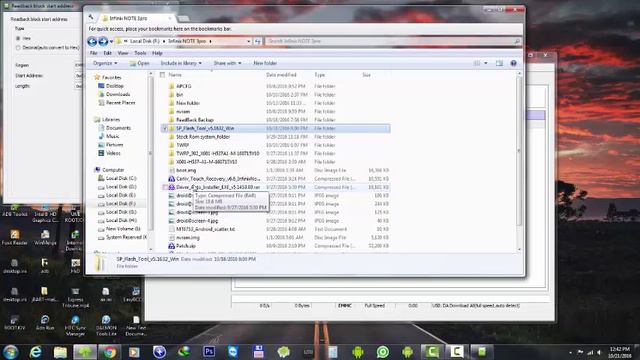The height and width of the screenshot is (360, 640).
Task: Show hidden tray icons arrow
Action: (x=570, y=352)
